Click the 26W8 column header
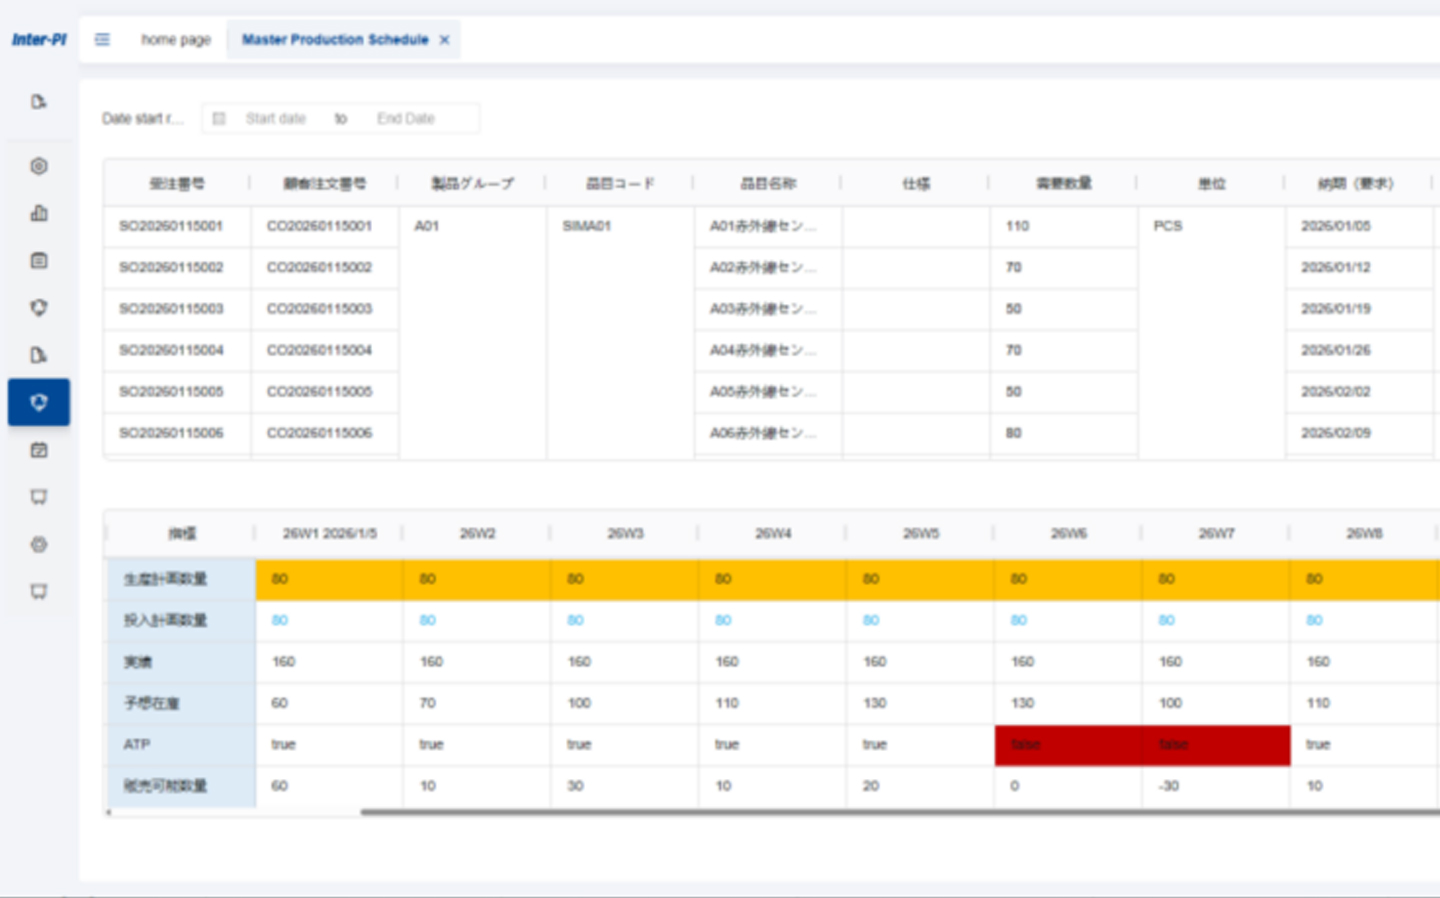The image size is (1440, 898). [1364, 534]
